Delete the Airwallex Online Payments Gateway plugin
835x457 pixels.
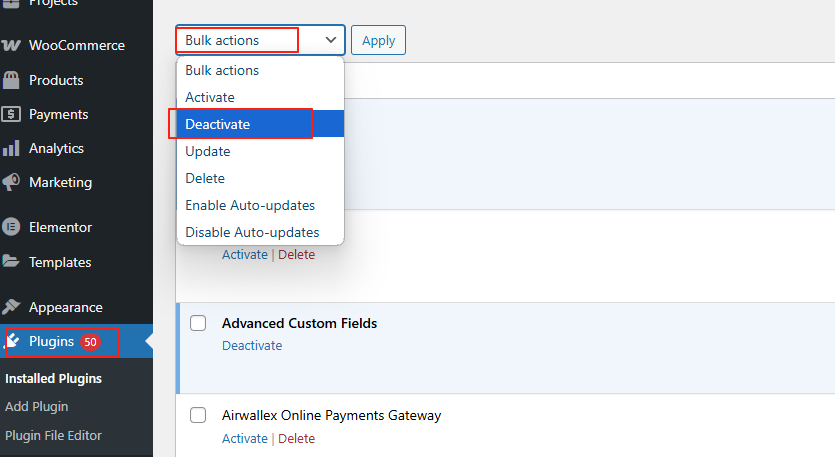296,438
